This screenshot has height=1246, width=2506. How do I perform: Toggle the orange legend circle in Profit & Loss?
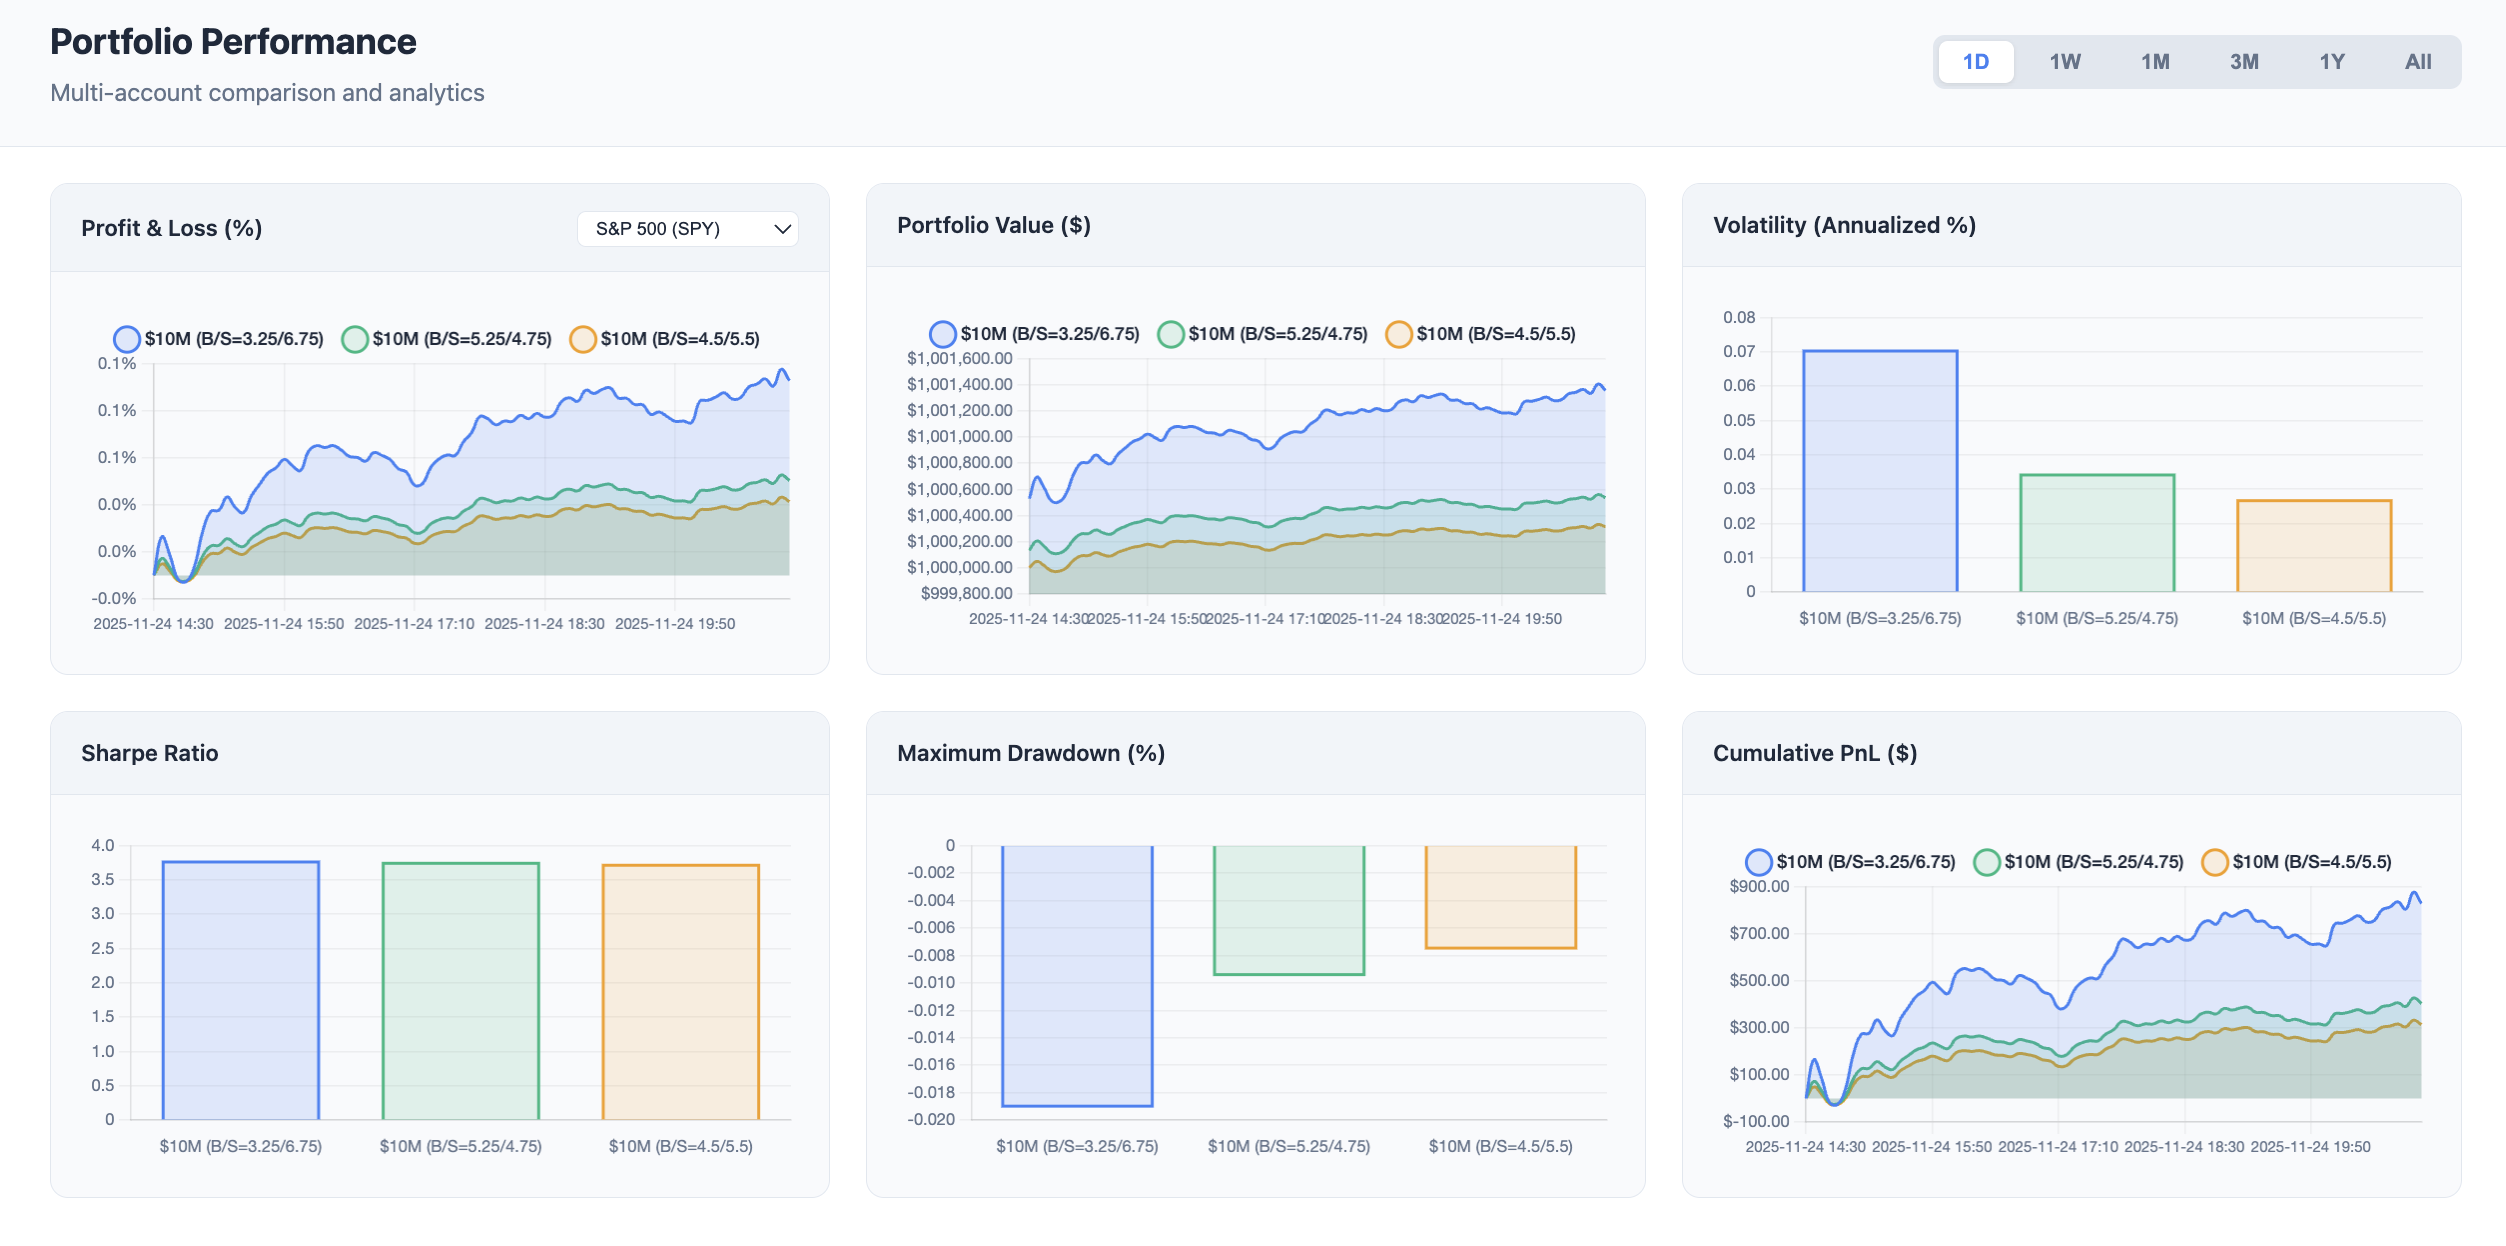tap(584, 339)
